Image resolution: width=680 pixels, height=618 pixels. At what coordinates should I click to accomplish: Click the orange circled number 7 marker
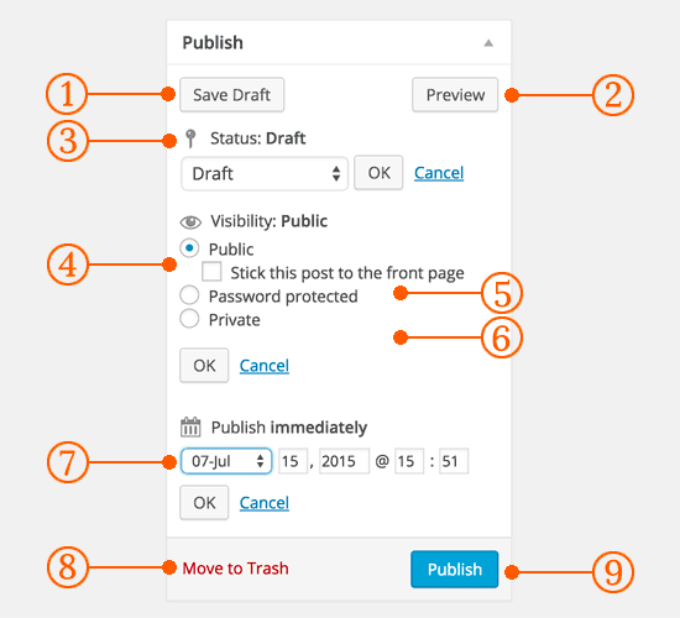[67, 462]
